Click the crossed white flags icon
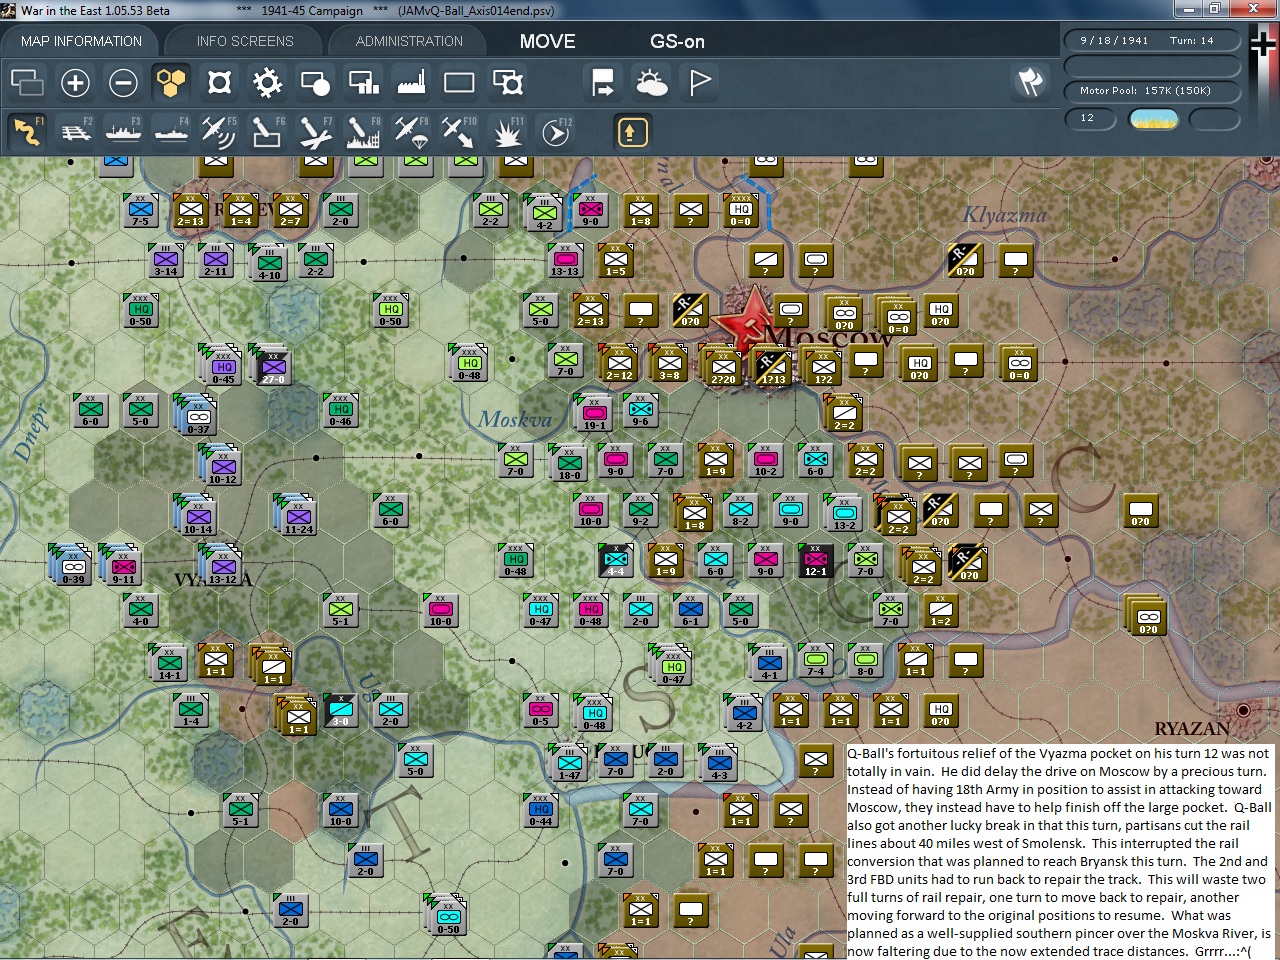 coord(1030,82)
